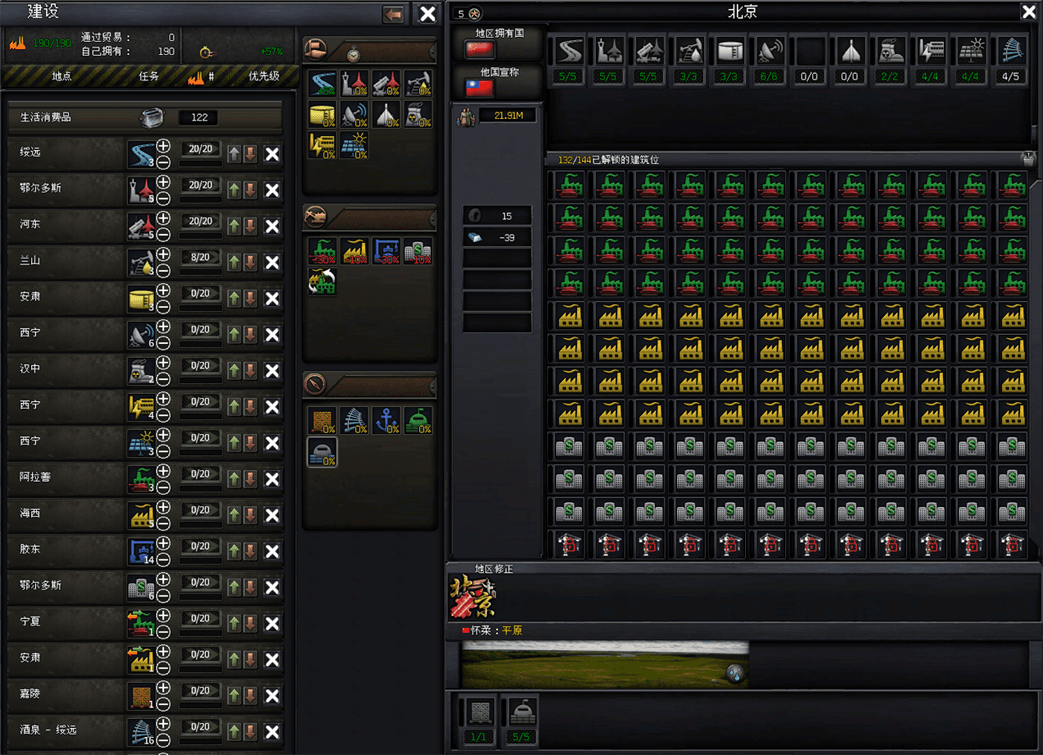Viewport: 1043px width, 755px height.
Task: Click the trash can icon beside building slots
Action: (1028, 158)
